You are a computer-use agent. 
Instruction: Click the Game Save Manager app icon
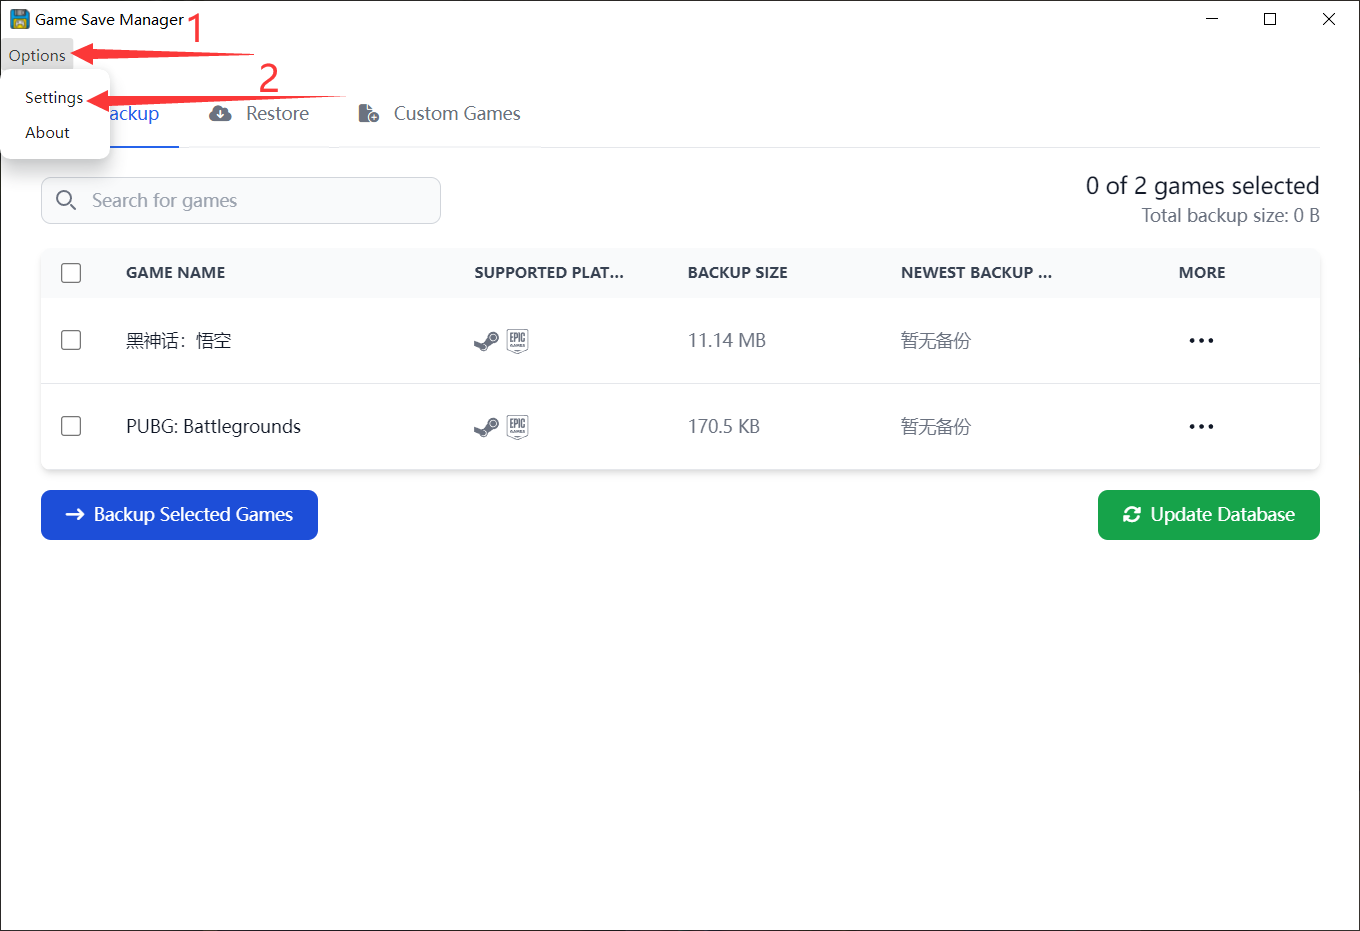pos(19,19)
